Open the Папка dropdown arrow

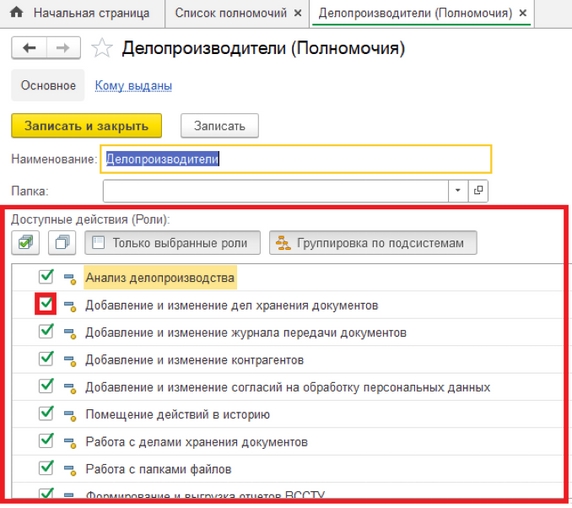click(458, 190)
